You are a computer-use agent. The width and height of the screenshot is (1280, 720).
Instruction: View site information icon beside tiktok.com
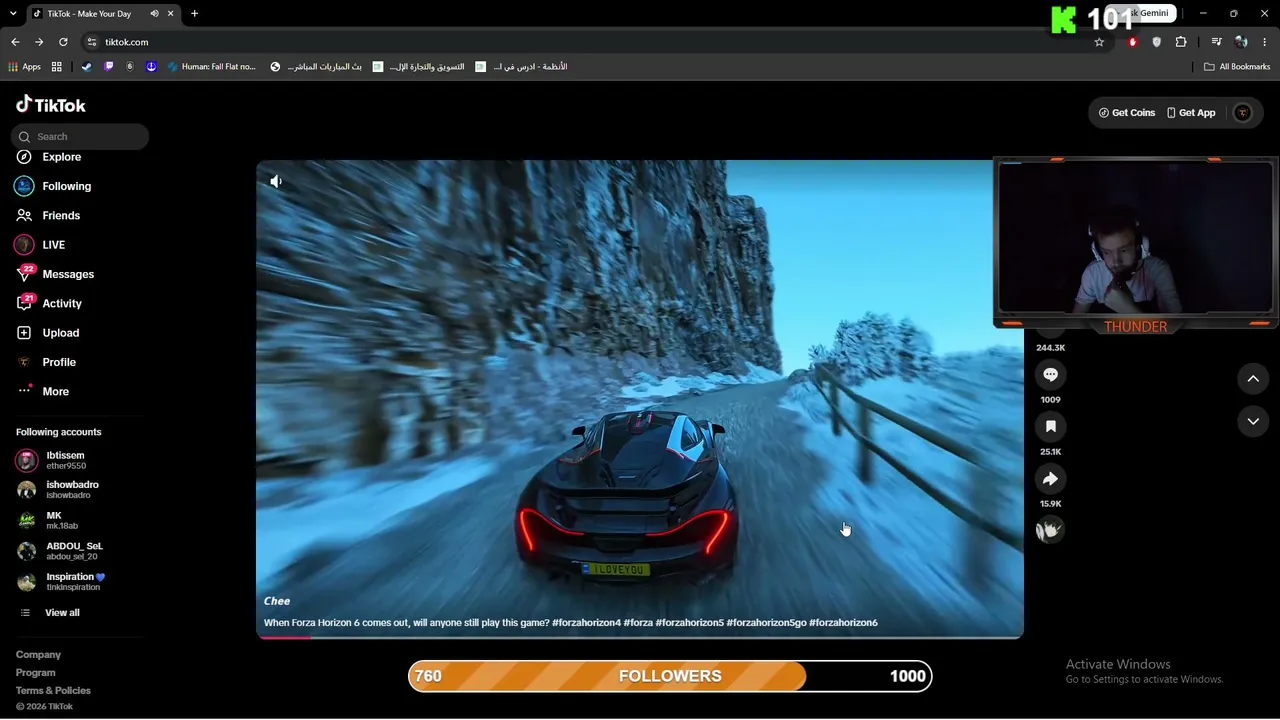(x=91, y=42)
